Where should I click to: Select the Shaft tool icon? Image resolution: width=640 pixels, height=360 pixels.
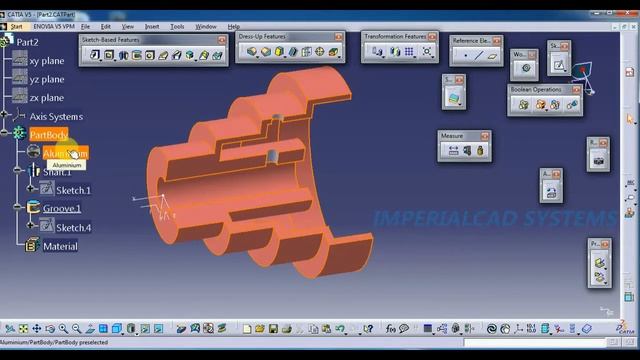click(x=123, y=55)
